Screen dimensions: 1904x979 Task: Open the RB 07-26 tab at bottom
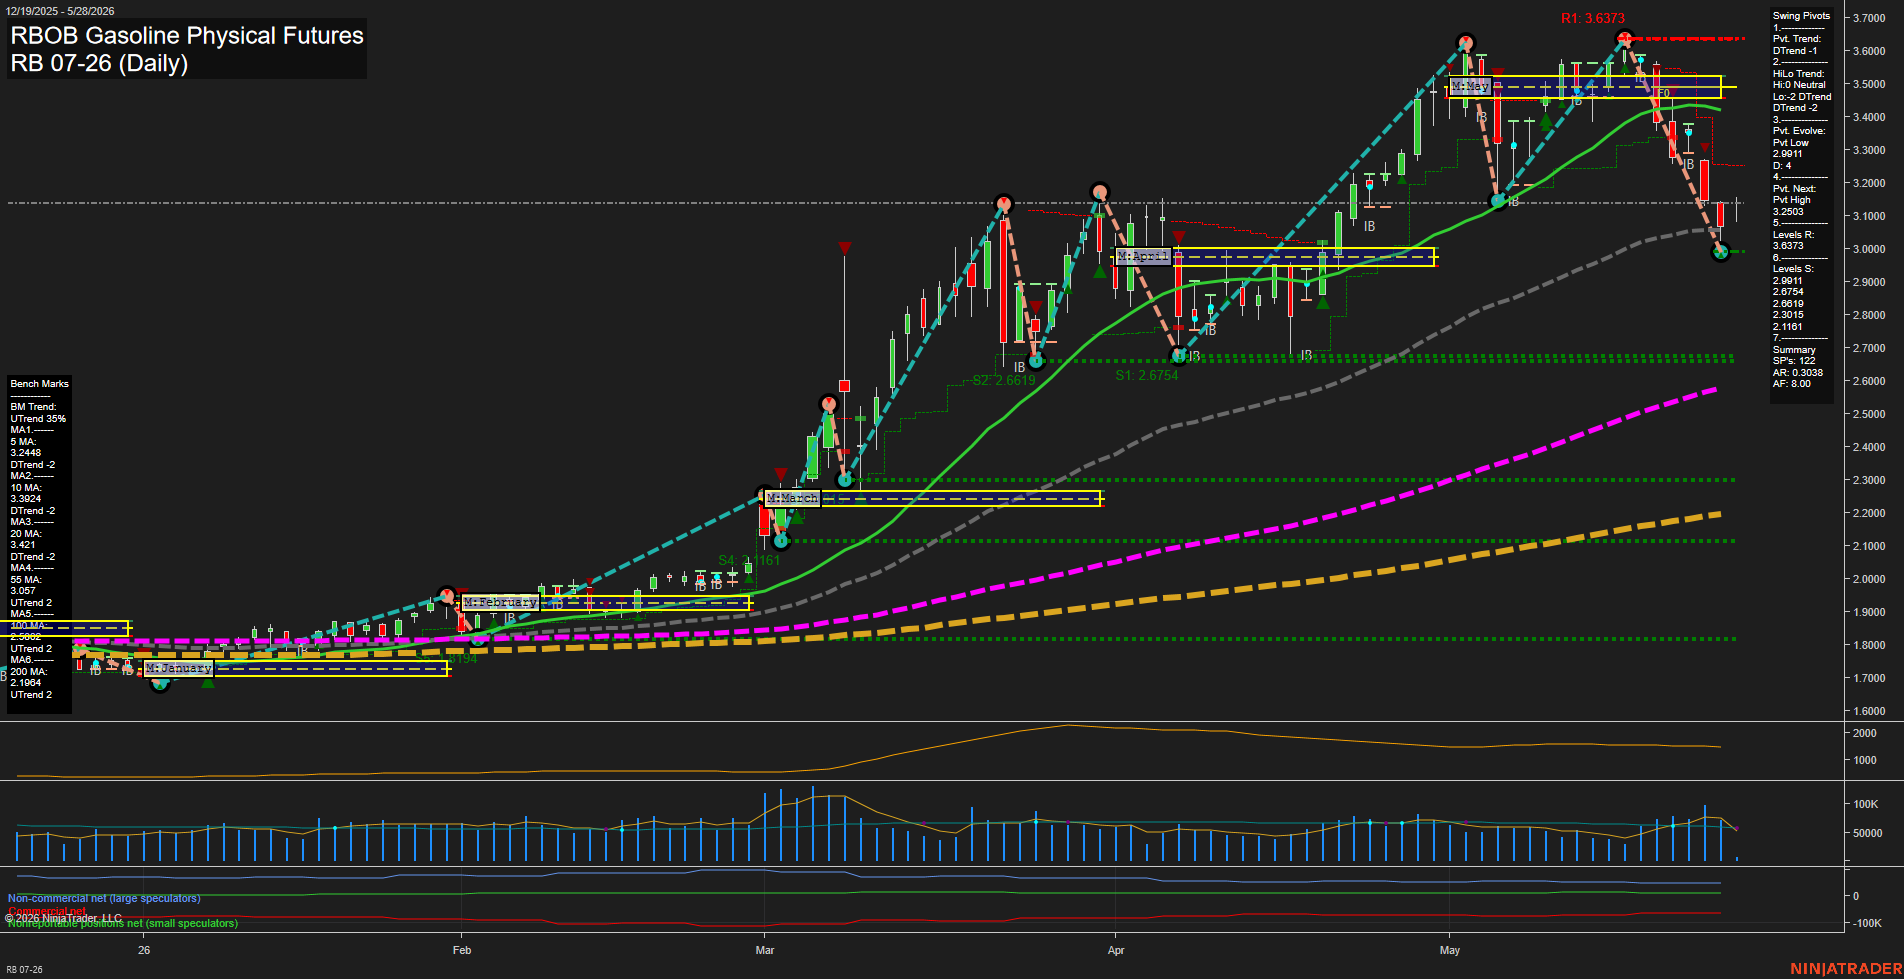coord(24,969)
